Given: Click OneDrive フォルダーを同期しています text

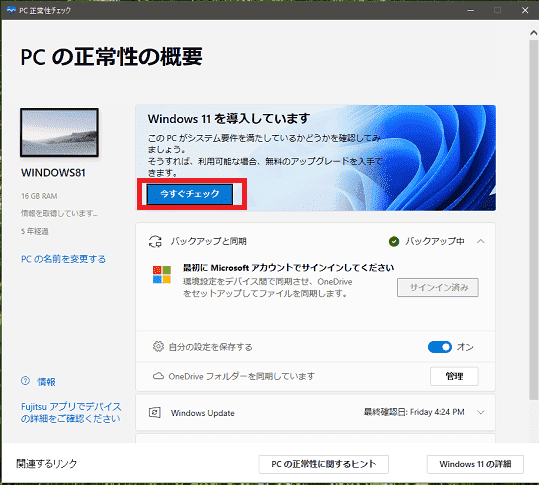Looking at the screenshot, I should 242,376.
